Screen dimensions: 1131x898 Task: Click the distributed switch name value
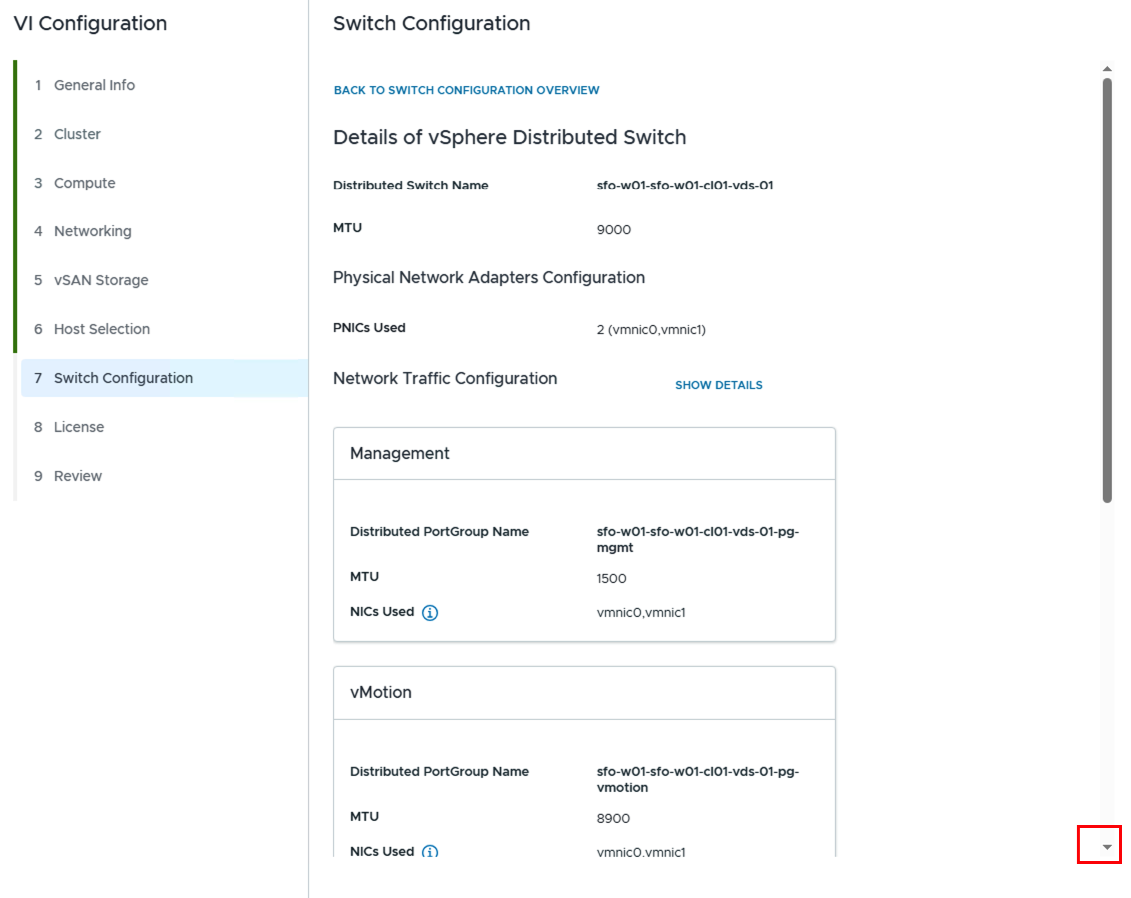coord(685,185)
